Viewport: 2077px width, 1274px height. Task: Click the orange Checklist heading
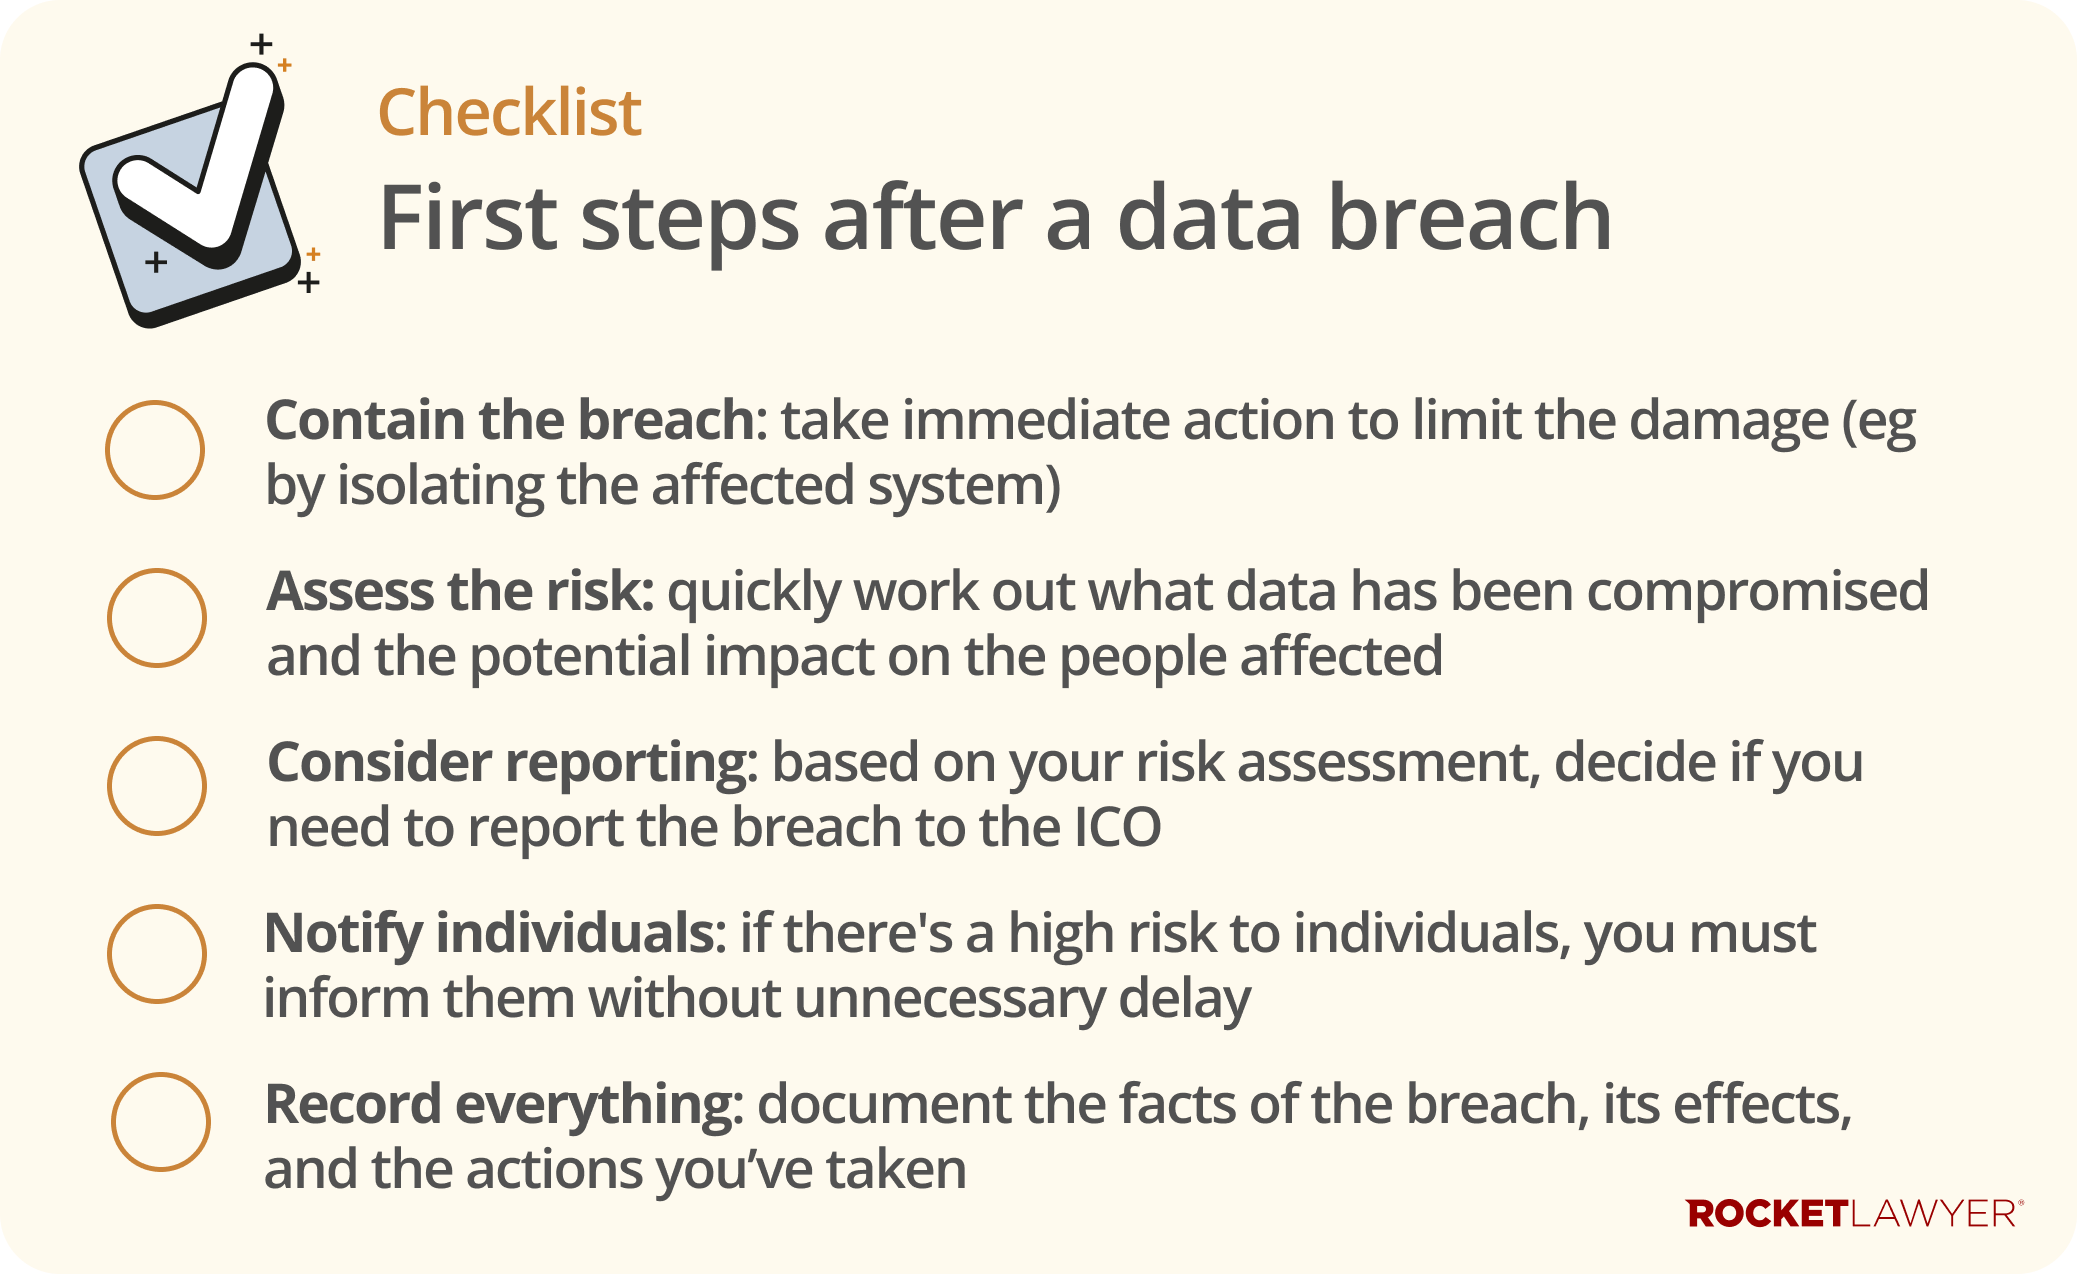509,112
